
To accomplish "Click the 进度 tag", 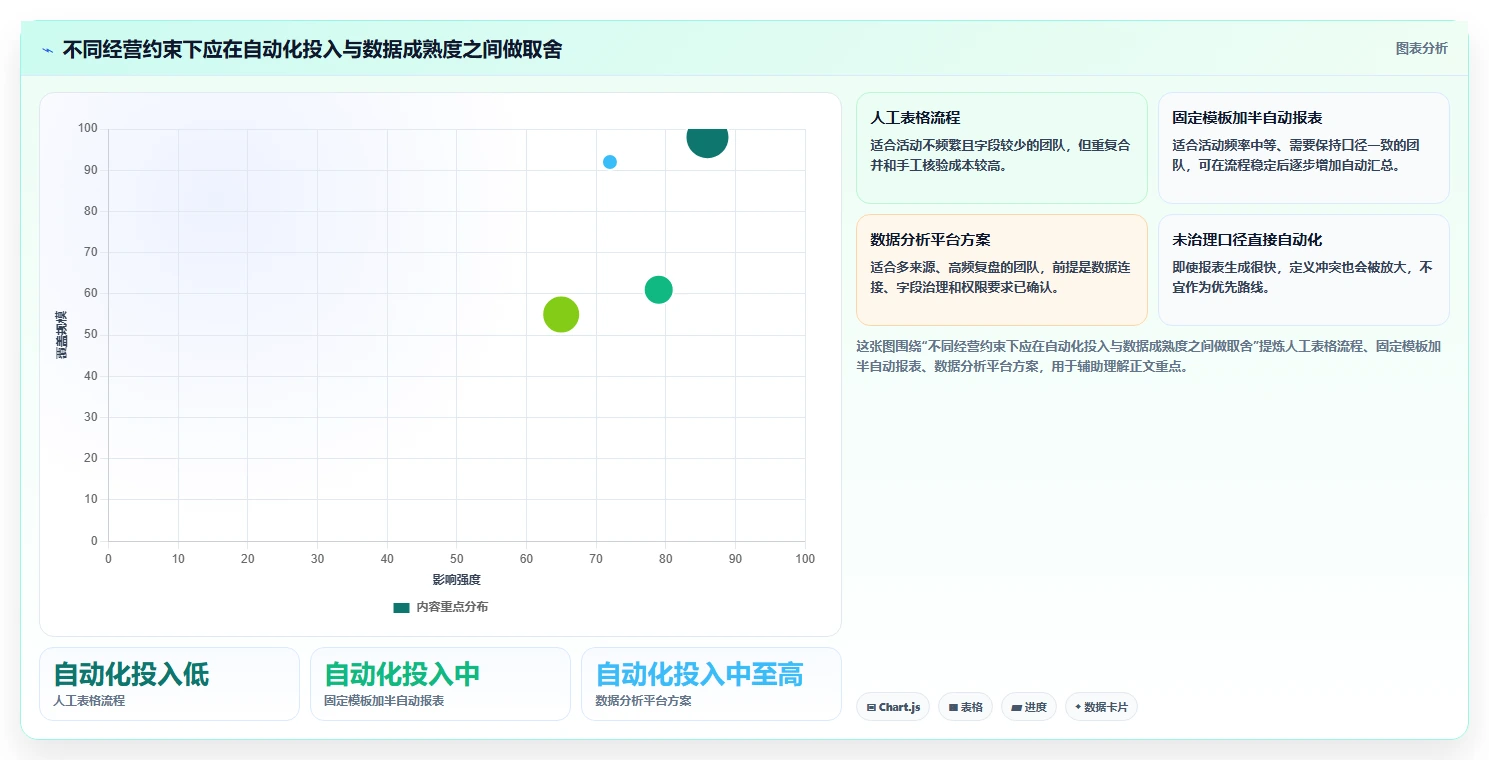I will [1028, 707].
